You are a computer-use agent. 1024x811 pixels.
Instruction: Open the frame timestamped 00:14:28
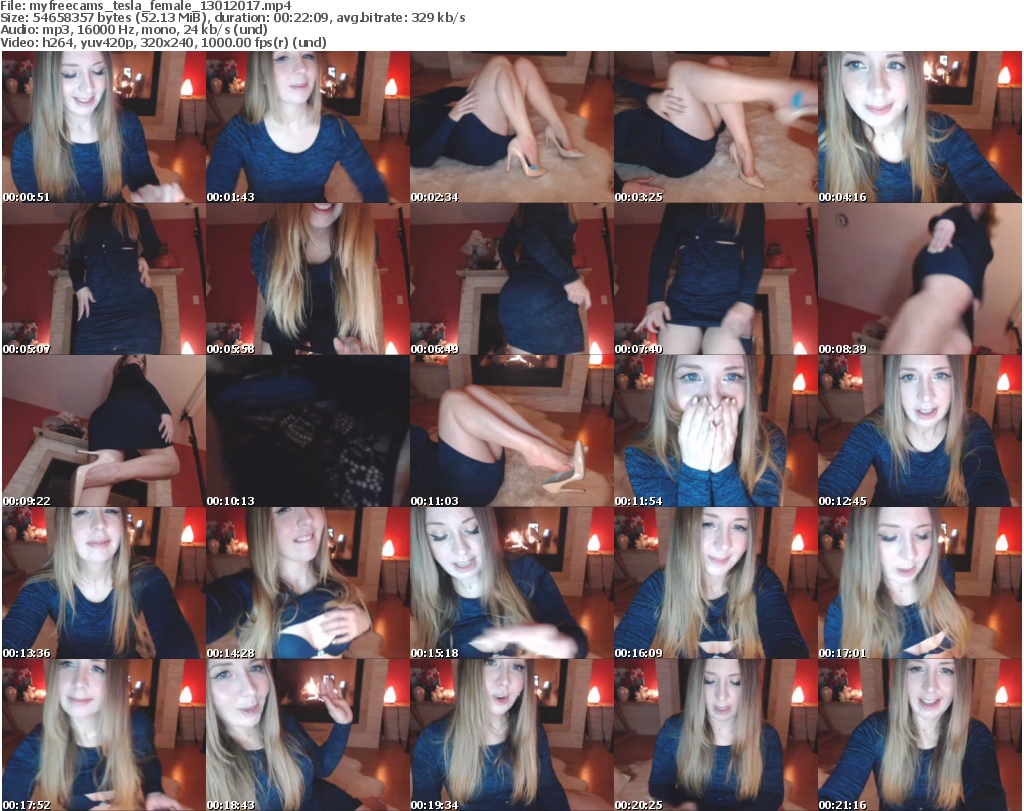308,583
